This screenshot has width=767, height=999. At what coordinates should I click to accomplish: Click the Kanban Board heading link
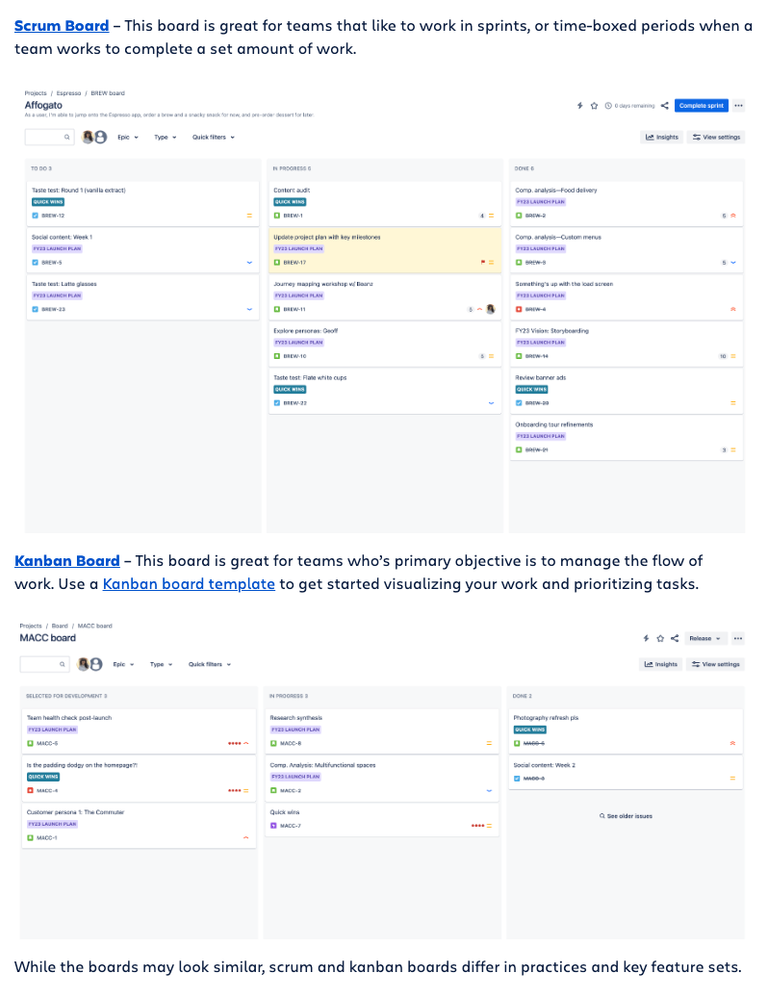point(67,561)
